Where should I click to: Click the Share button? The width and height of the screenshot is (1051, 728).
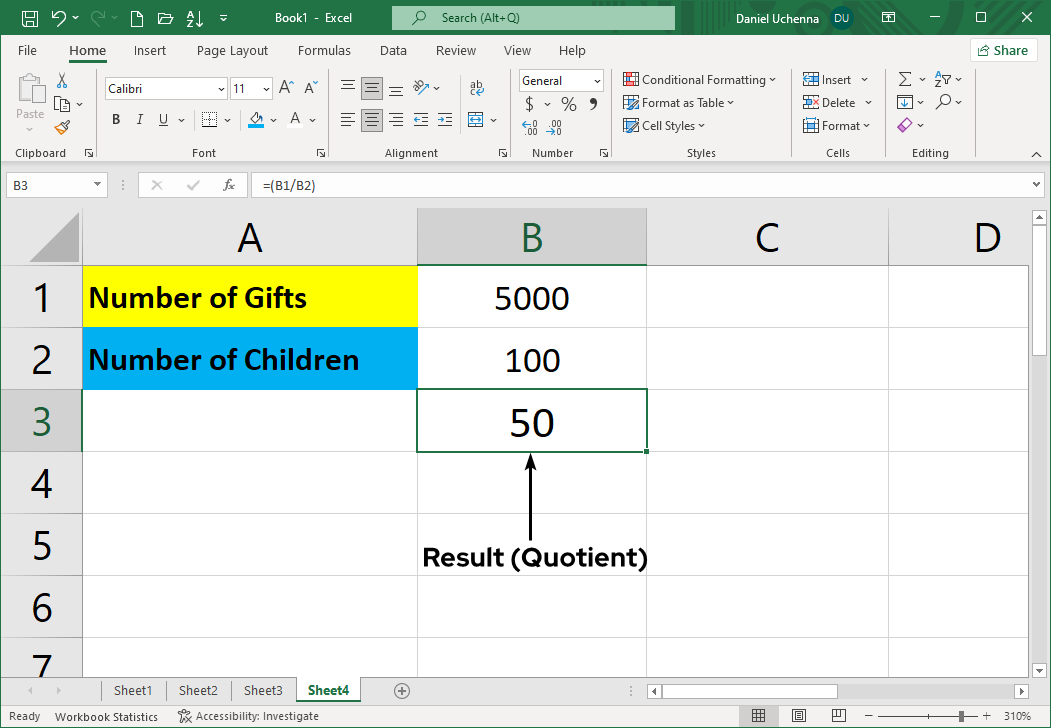point(1003,50)
